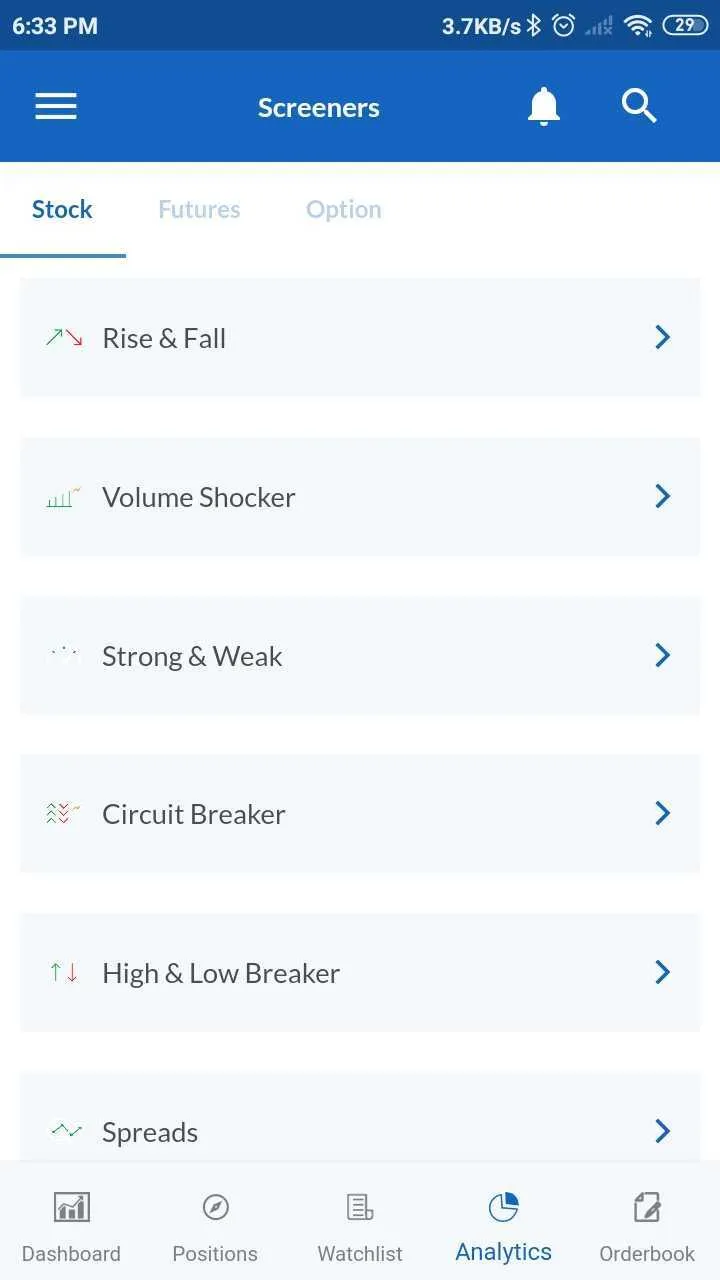This screenshot has height=1280, width=720.
Task: Expand Rise & Fall chevron
Action: coord(662,337)
